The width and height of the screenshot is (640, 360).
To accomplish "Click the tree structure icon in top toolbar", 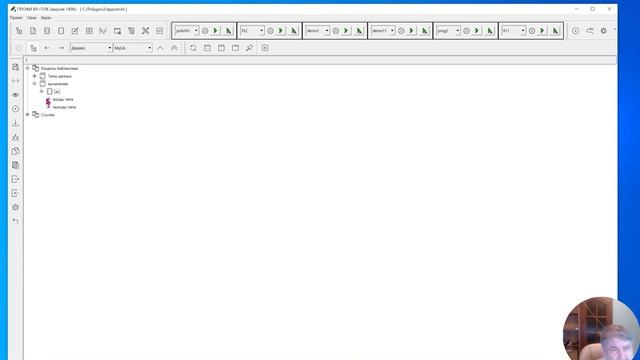I will pos(19,31).
